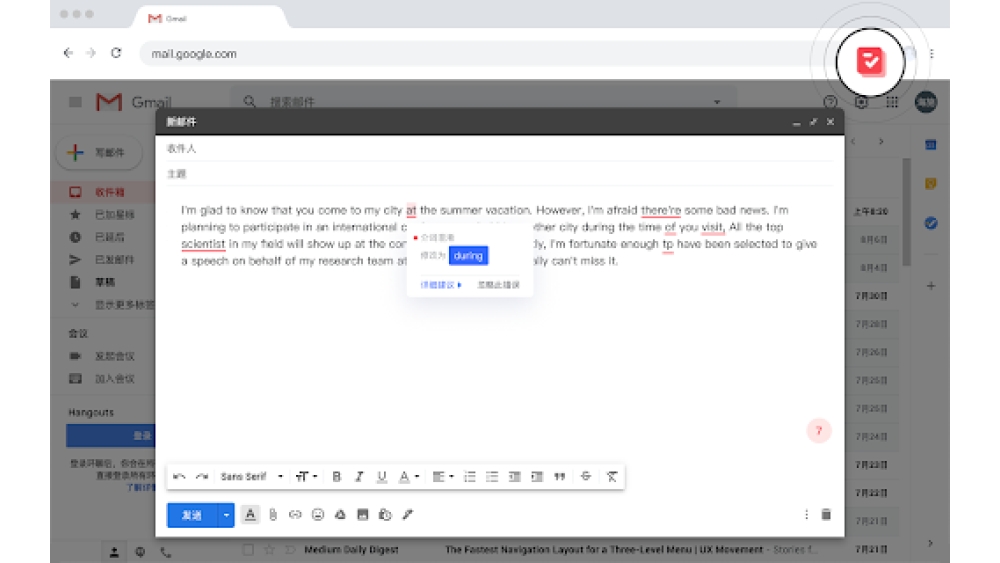Open the text alignment dropdown
This screenshot has height=563, width=1000.
pyautogui.click(x=443, y=476)
